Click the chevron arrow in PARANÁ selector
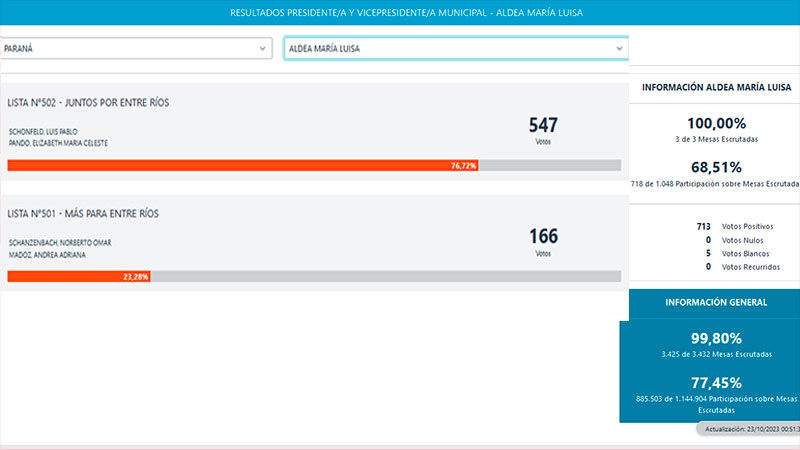This screenshot has height=450, width=800. [263, 48]
